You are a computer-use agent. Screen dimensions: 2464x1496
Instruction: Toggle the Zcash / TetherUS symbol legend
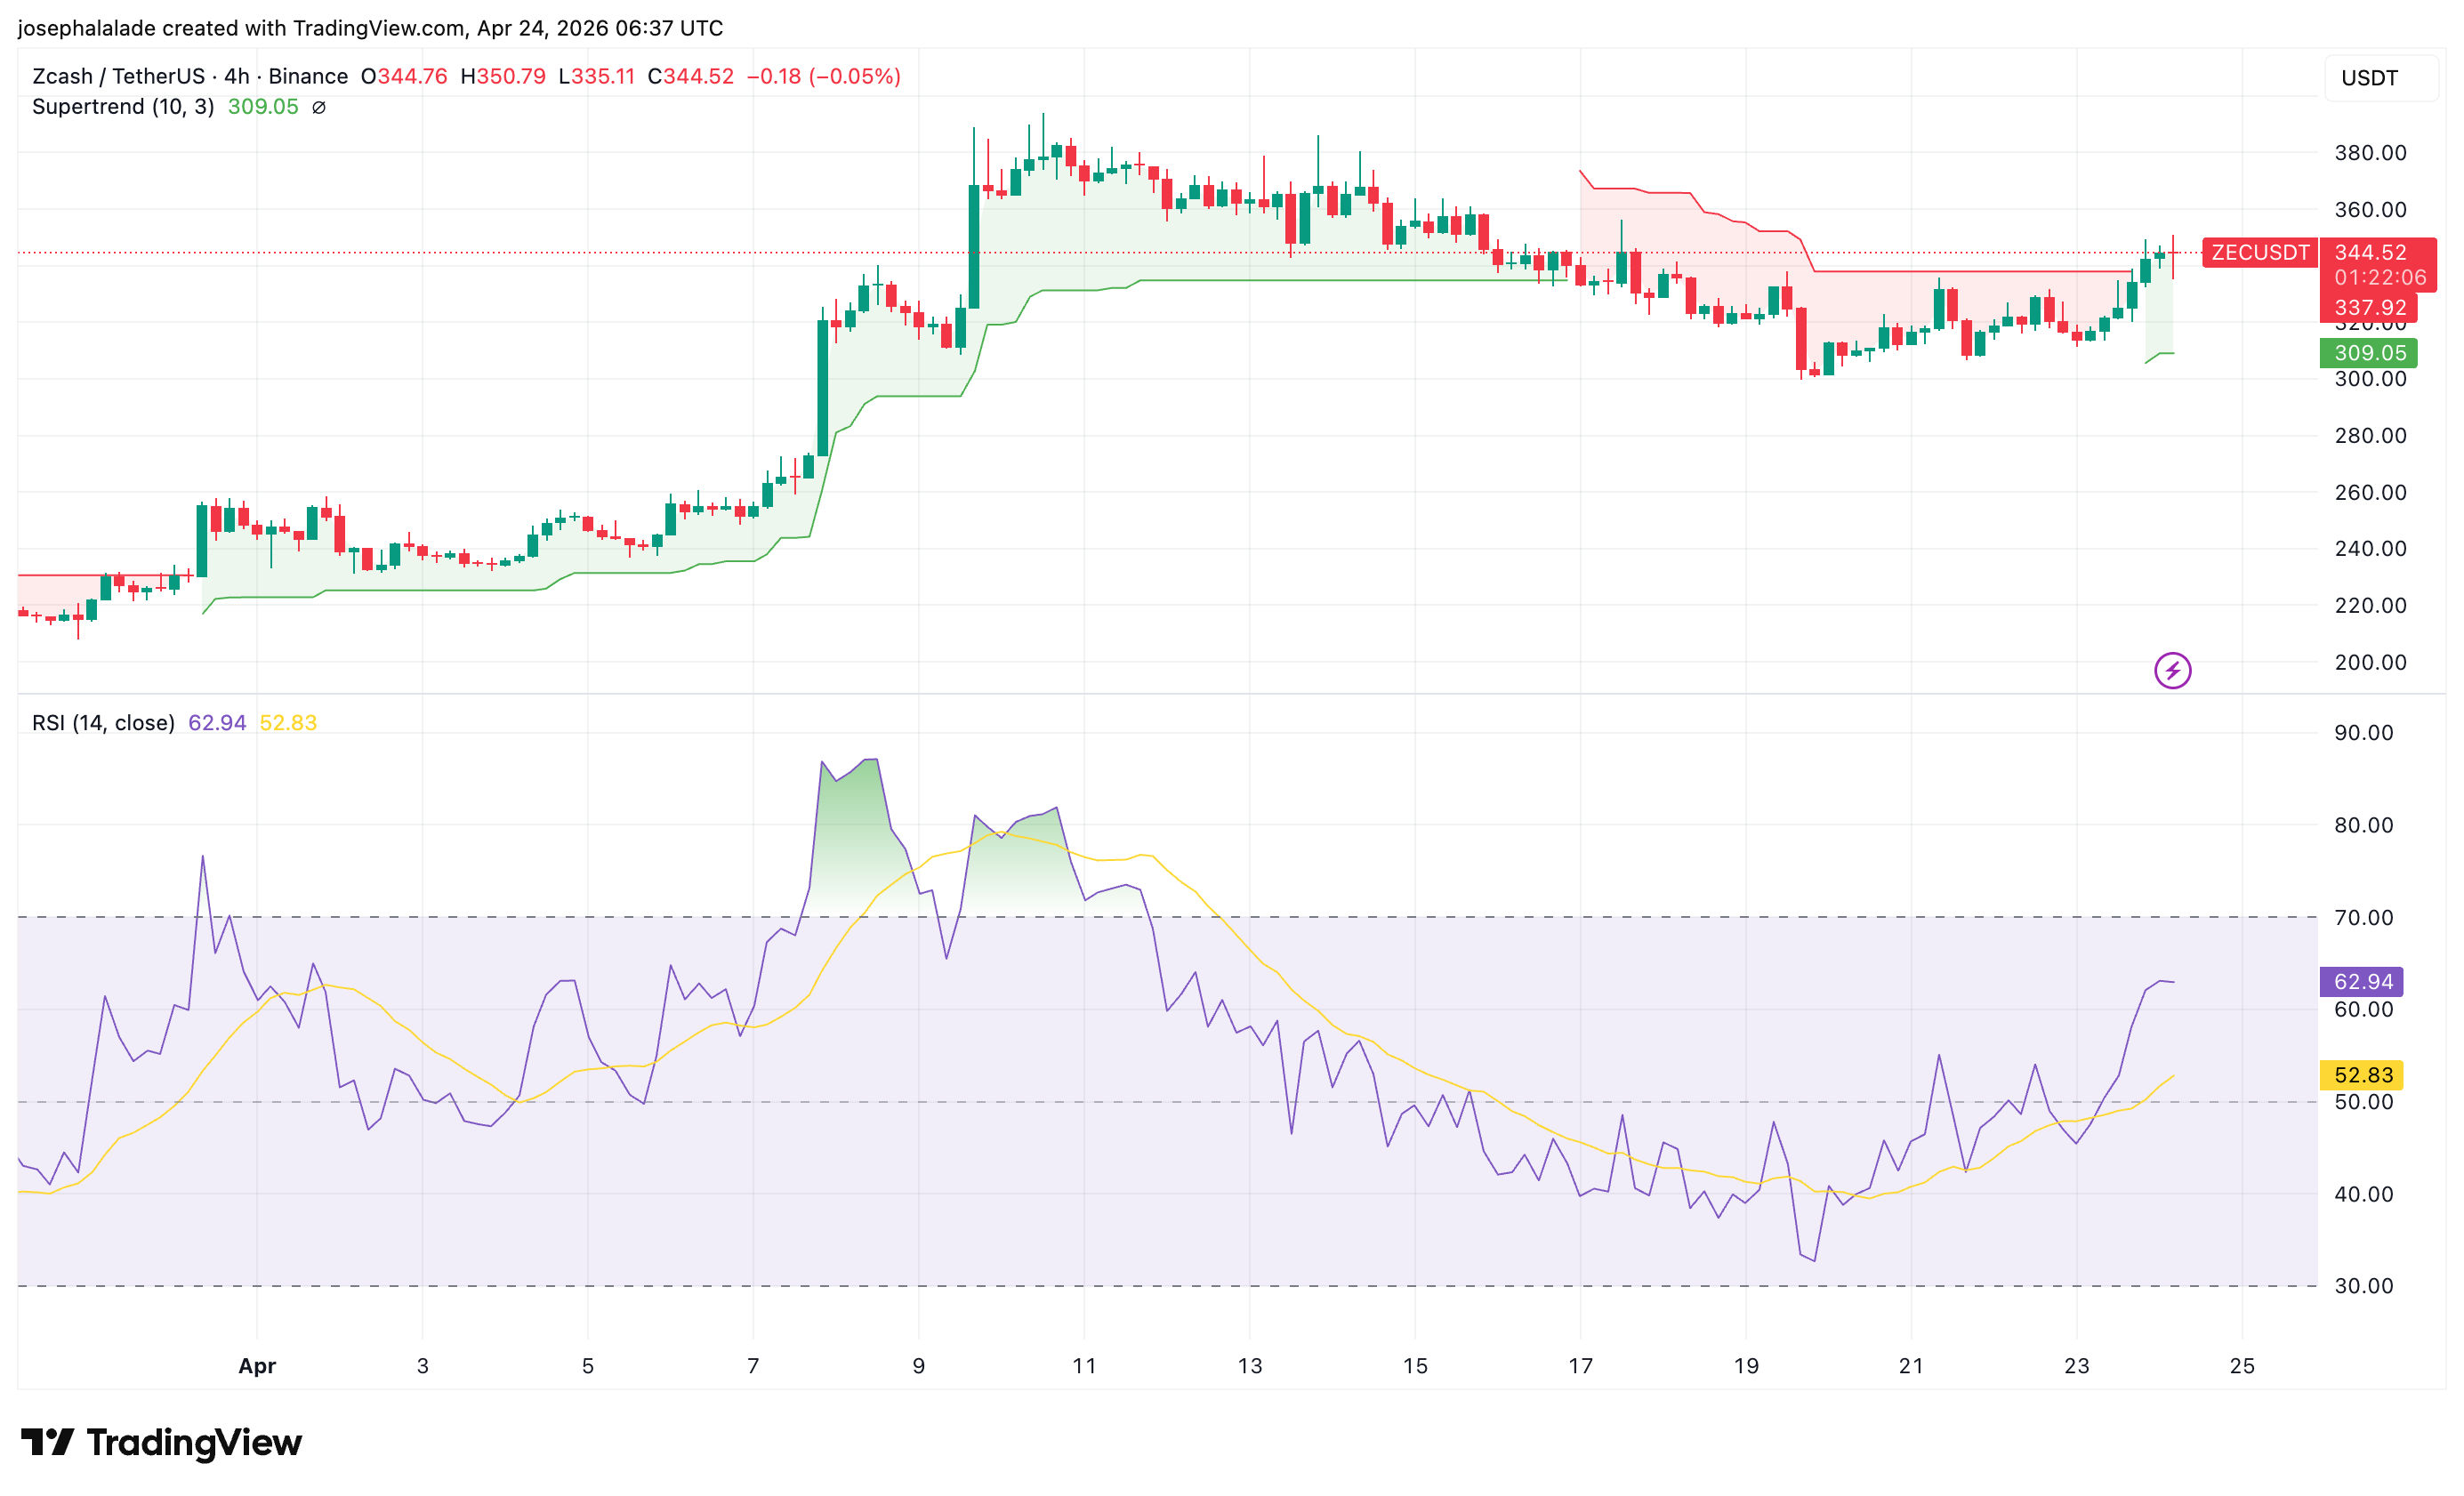pyautogui.click(x=118, y=77)
